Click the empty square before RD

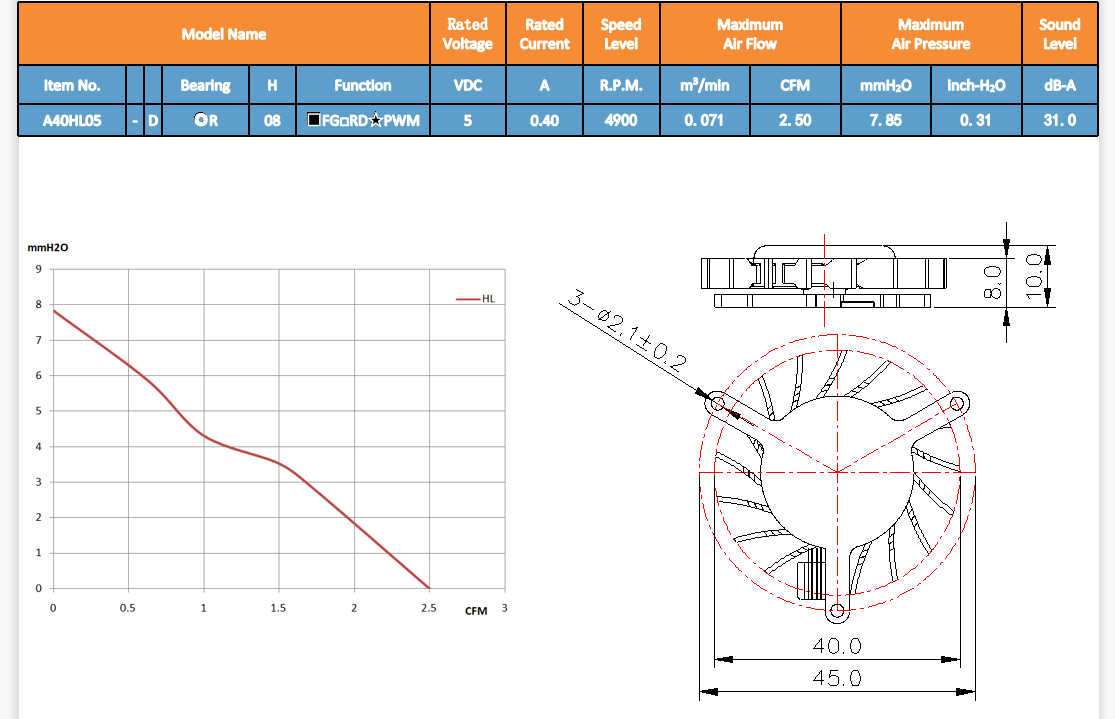(342, 121)
